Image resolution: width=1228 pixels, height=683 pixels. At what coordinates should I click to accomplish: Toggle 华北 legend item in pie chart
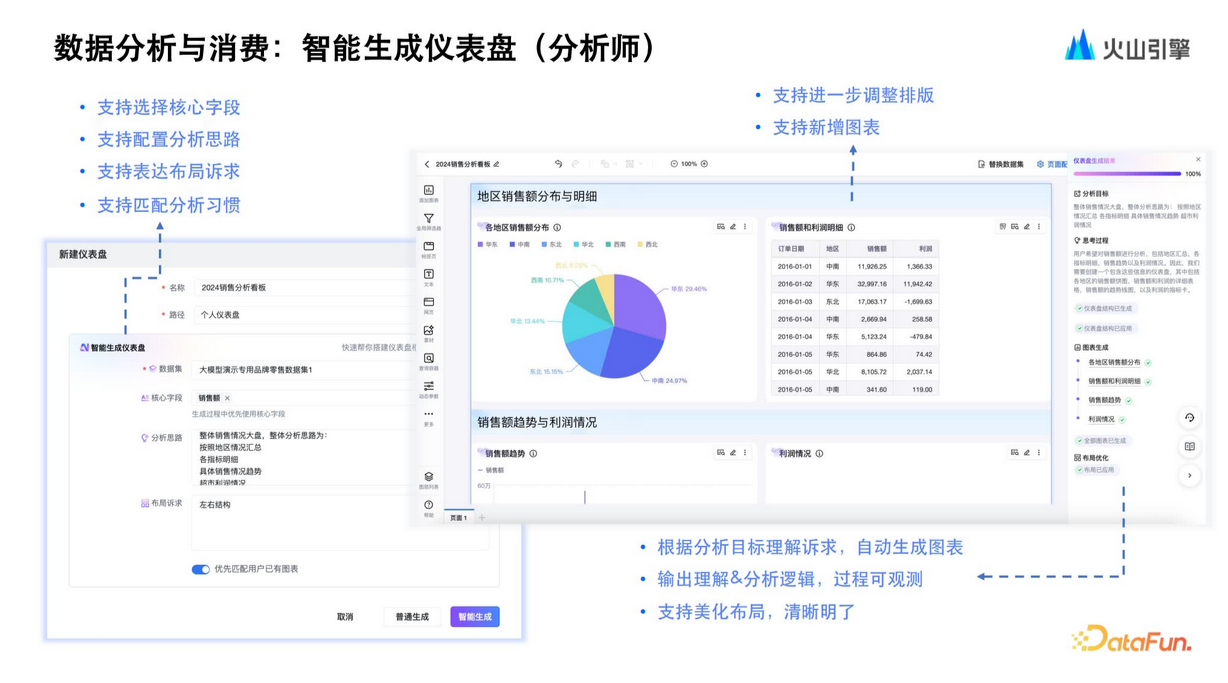[x=584, y=244]
